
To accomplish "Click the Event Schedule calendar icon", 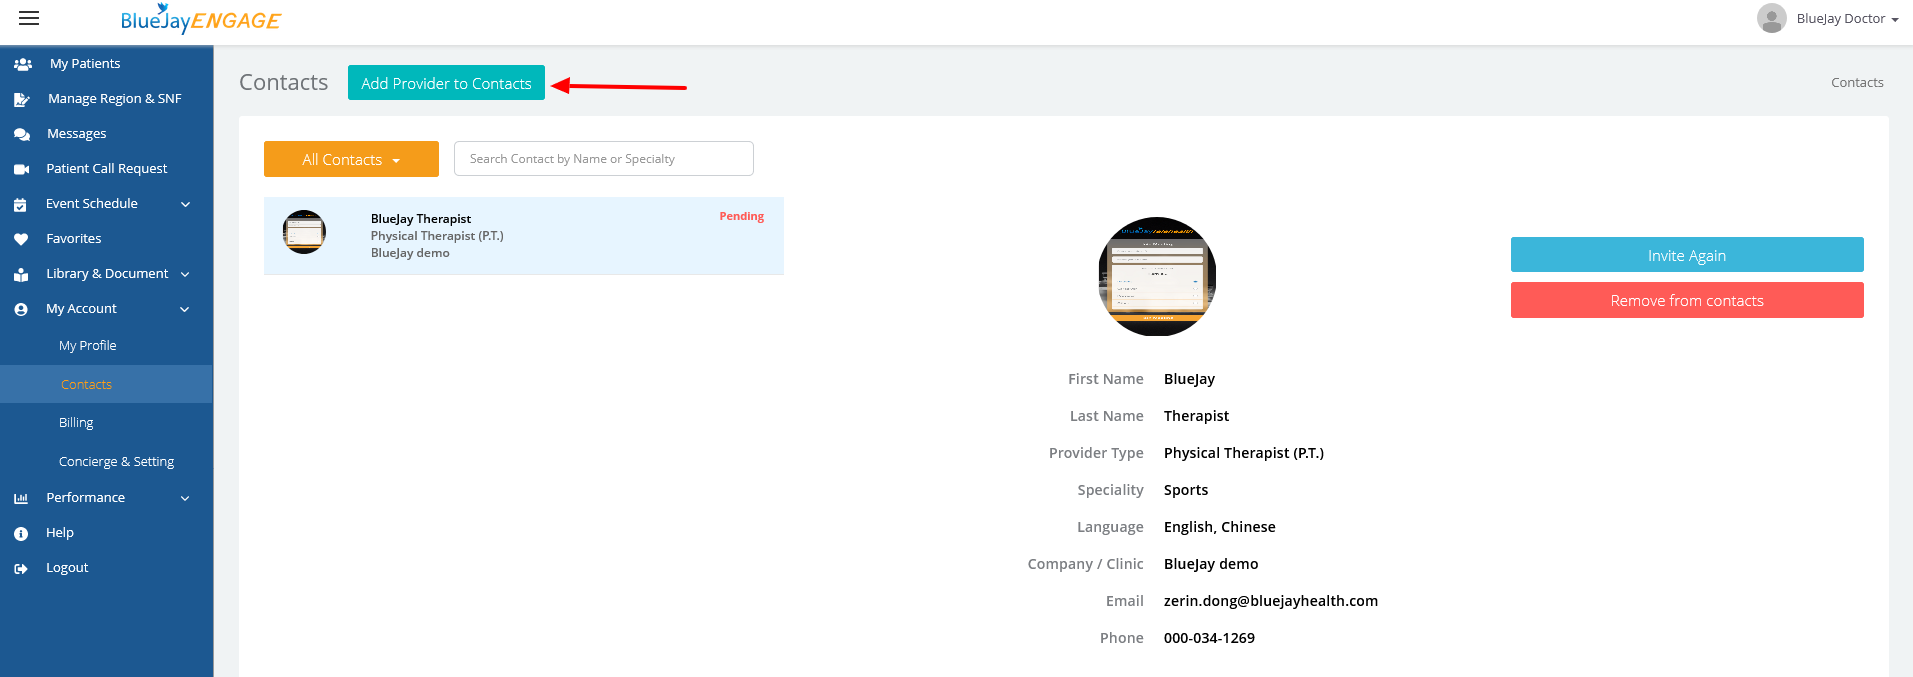I will pos(20,204).
